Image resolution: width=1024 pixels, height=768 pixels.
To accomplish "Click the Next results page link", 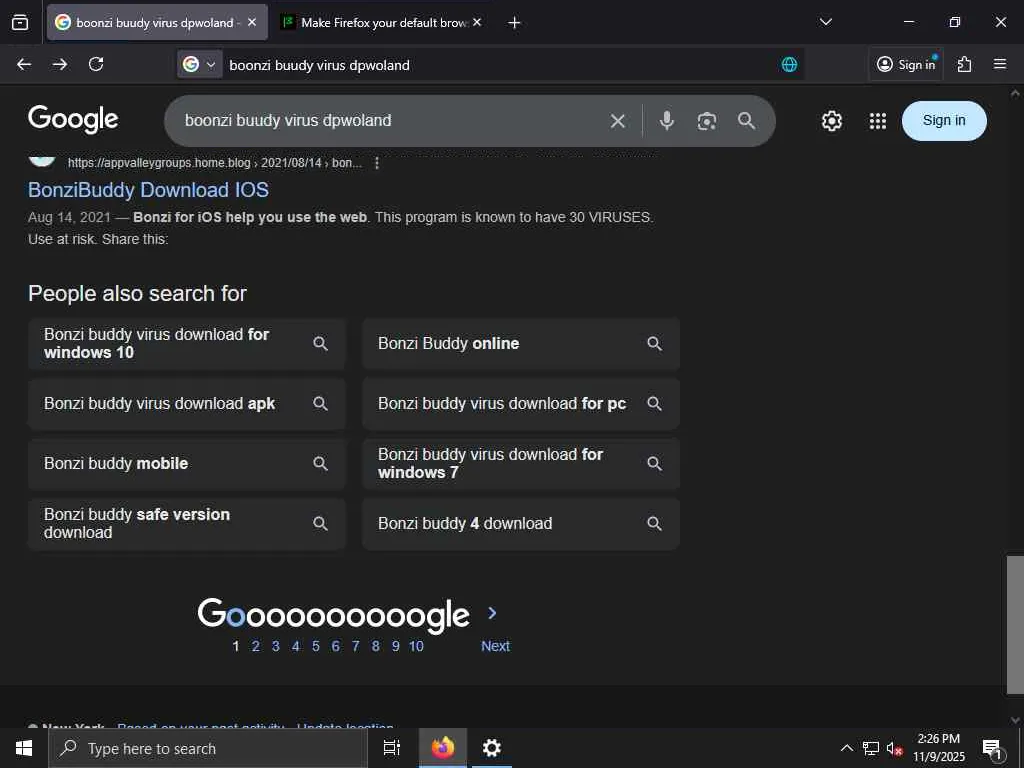I will pyautogui.click(x=495, y=646).
